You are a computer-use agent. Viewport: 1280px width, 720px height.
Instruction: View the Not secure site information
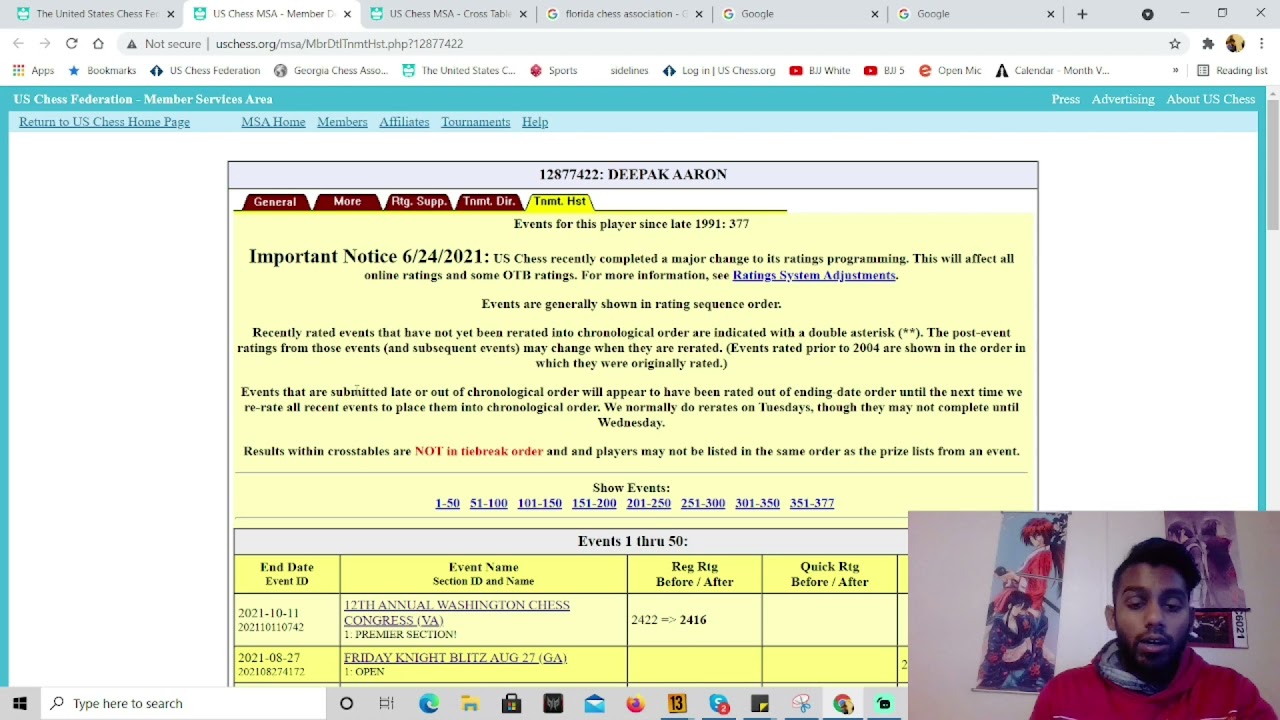click(163, 44)
